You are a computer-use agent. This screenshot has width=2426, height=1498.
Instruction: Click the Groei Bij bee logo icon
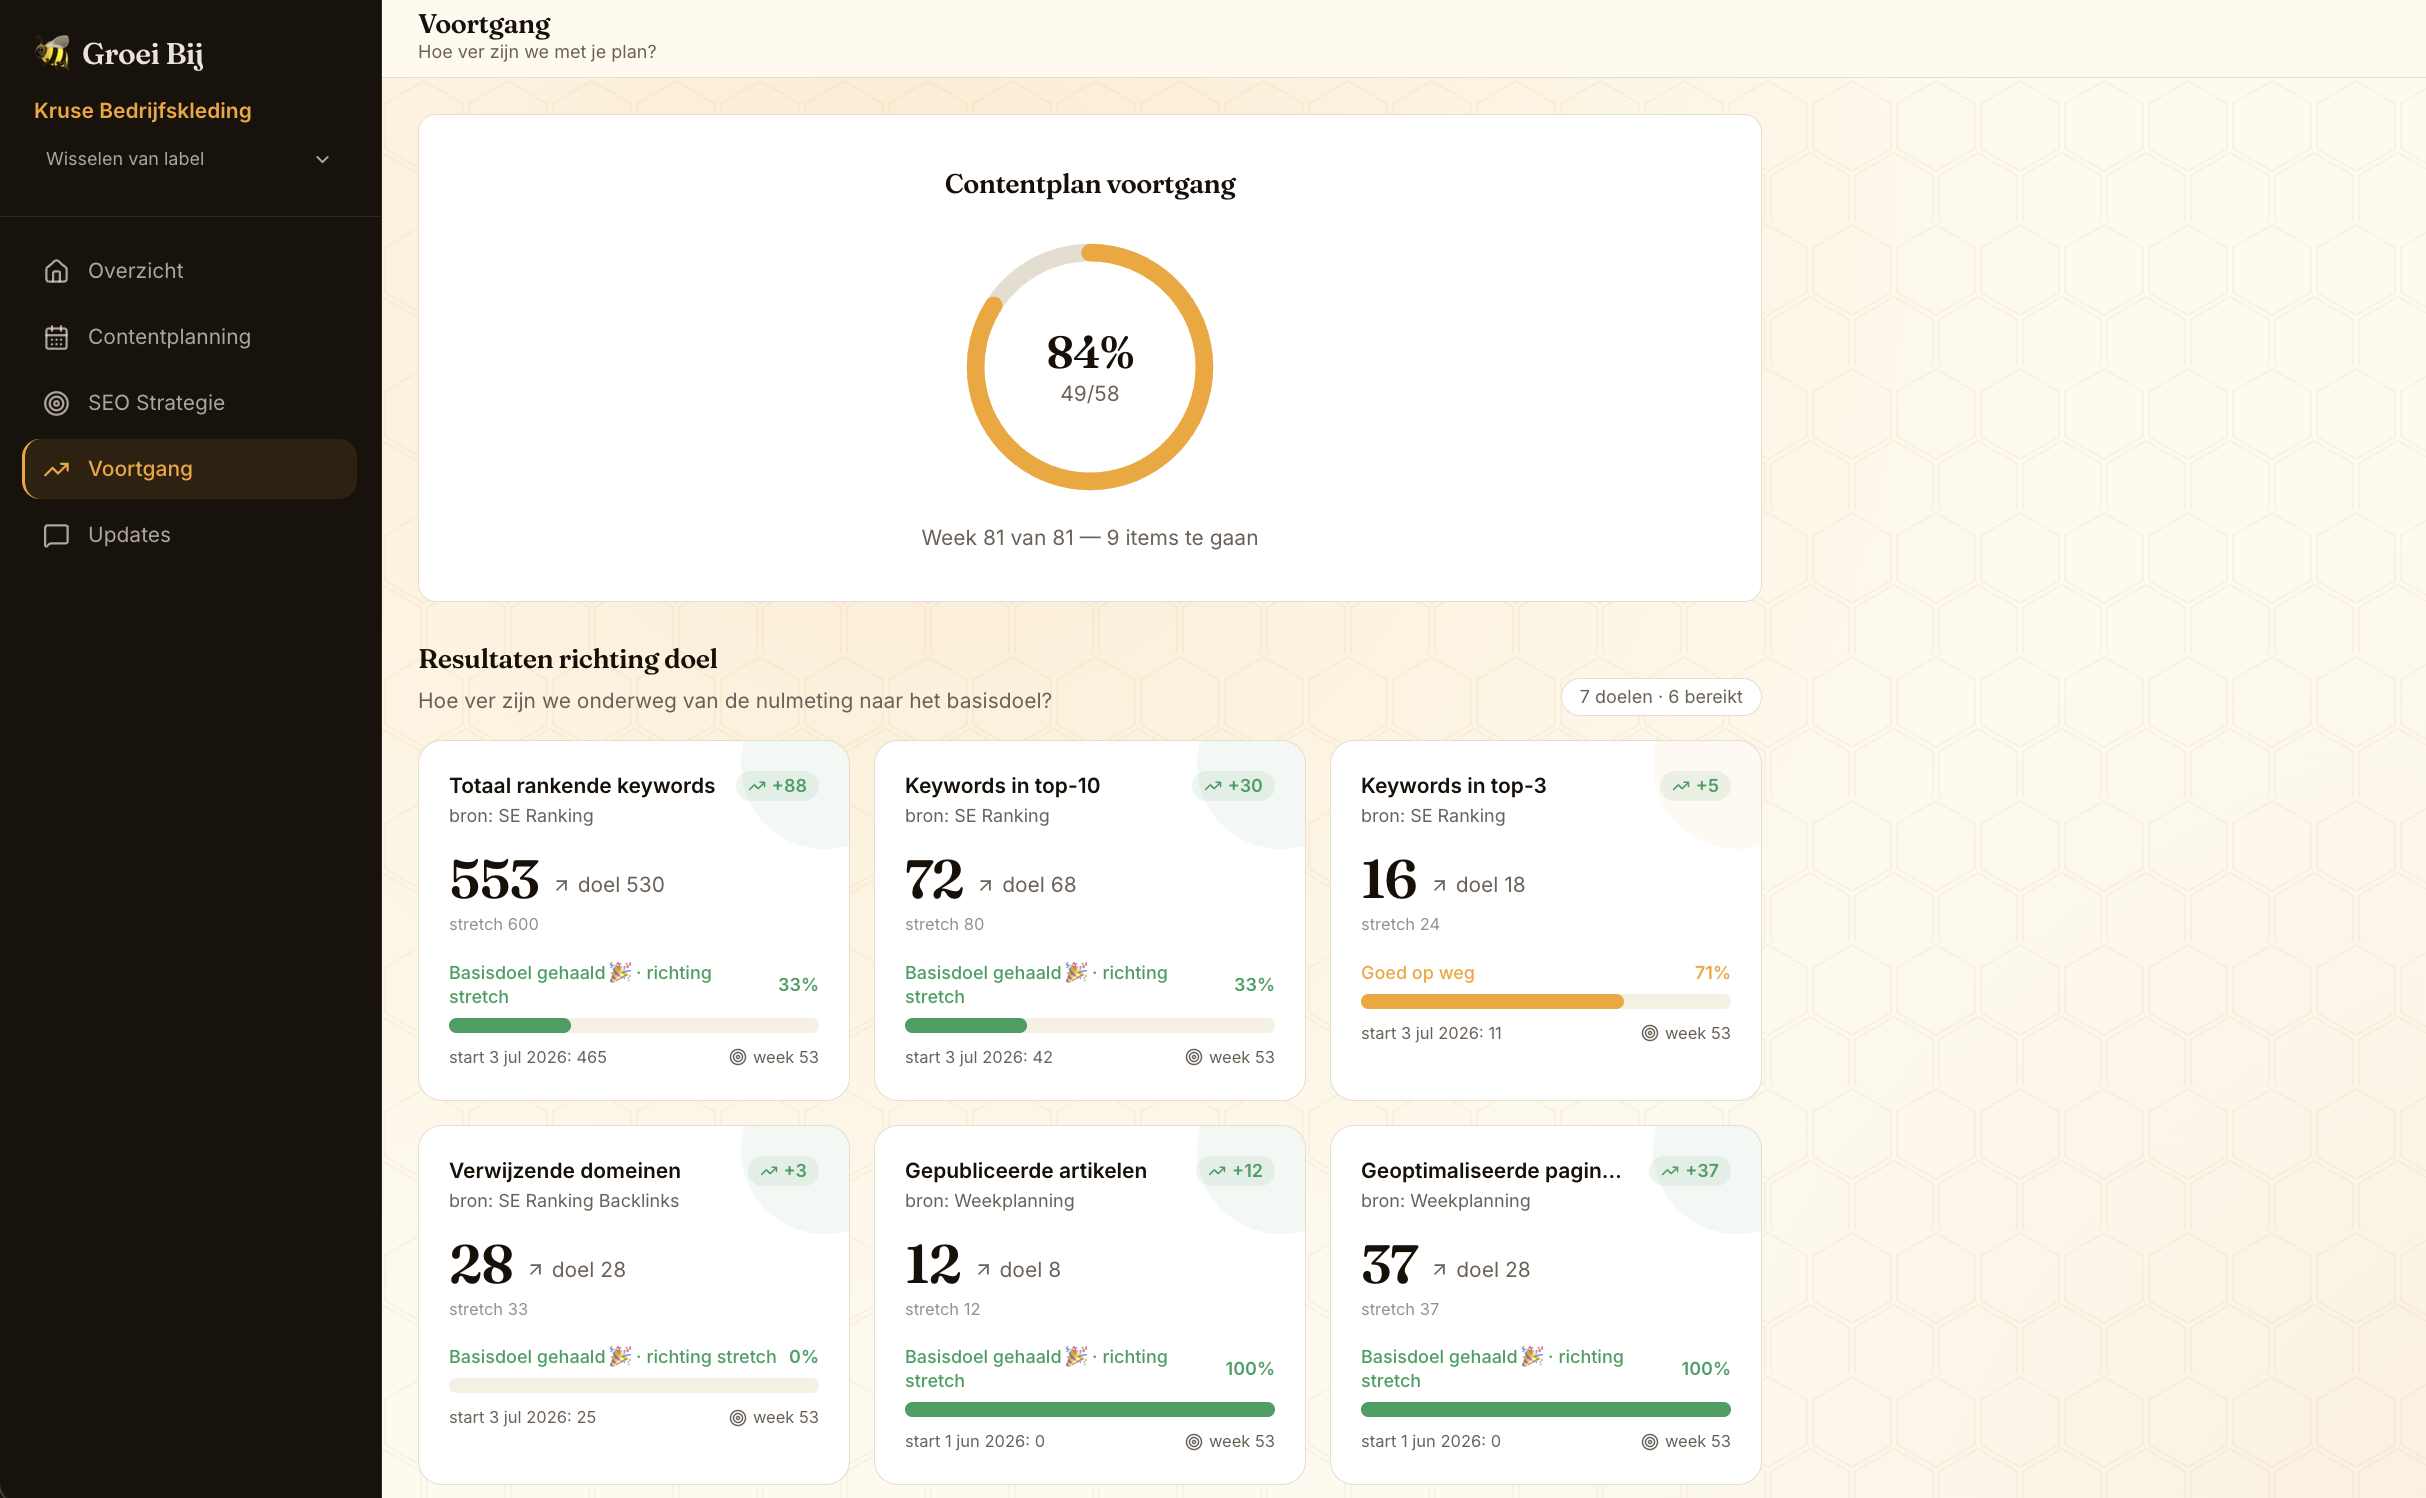[52, 52]
